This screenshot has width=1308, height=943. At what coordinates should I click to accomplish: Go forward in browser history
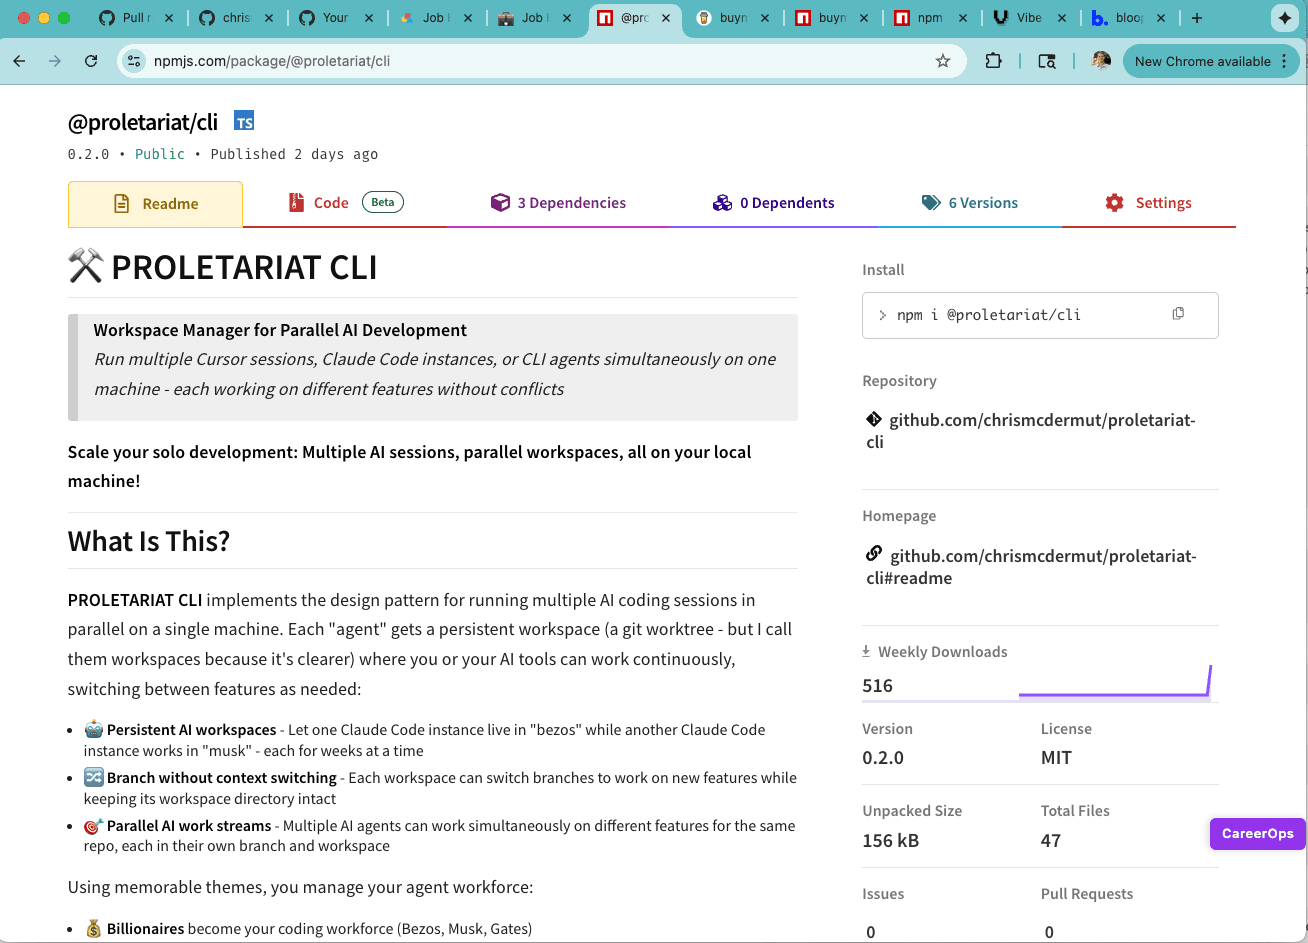click(x=55, y=61)
